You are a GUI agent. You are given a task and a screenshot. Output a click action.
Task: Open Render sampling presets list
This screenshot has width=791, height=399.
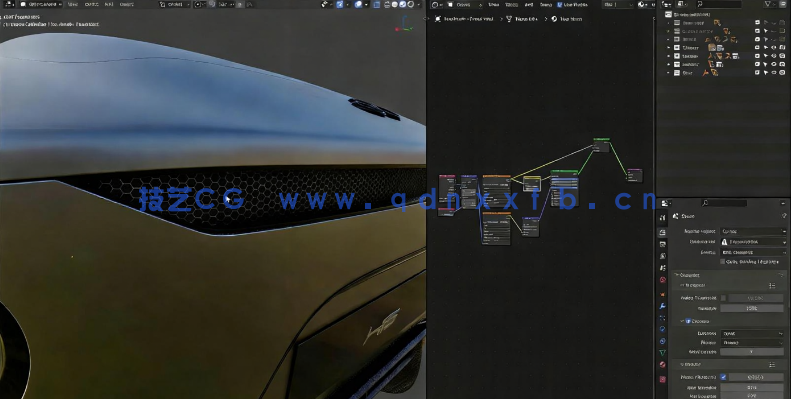772,364
